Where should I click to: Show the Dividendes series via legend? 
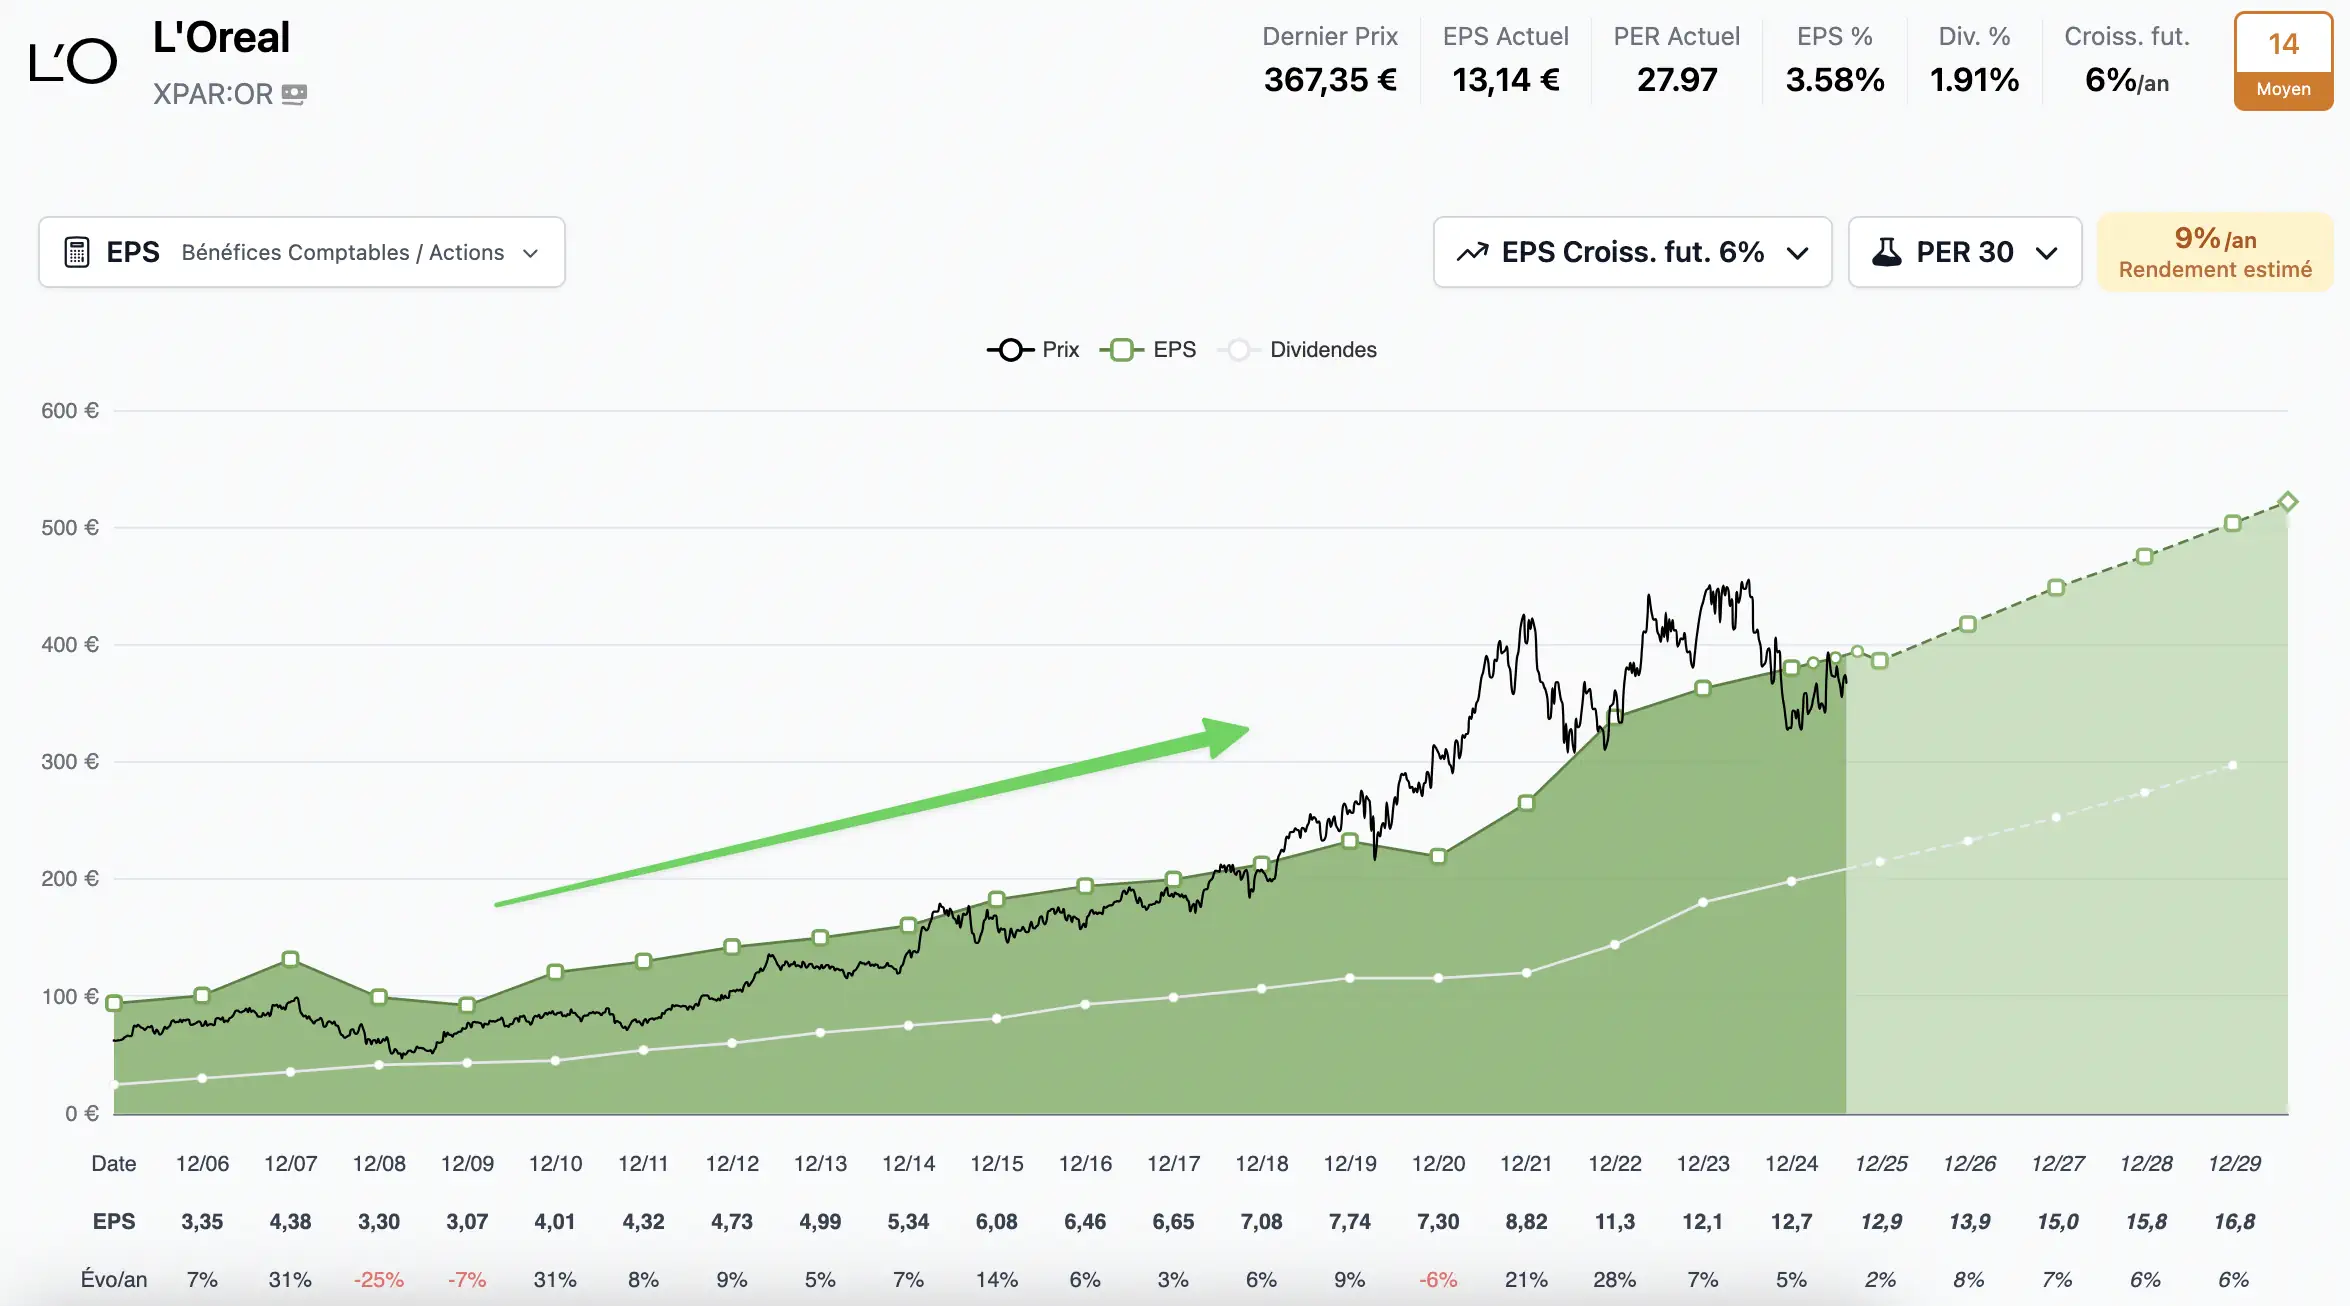point(1298,350)
